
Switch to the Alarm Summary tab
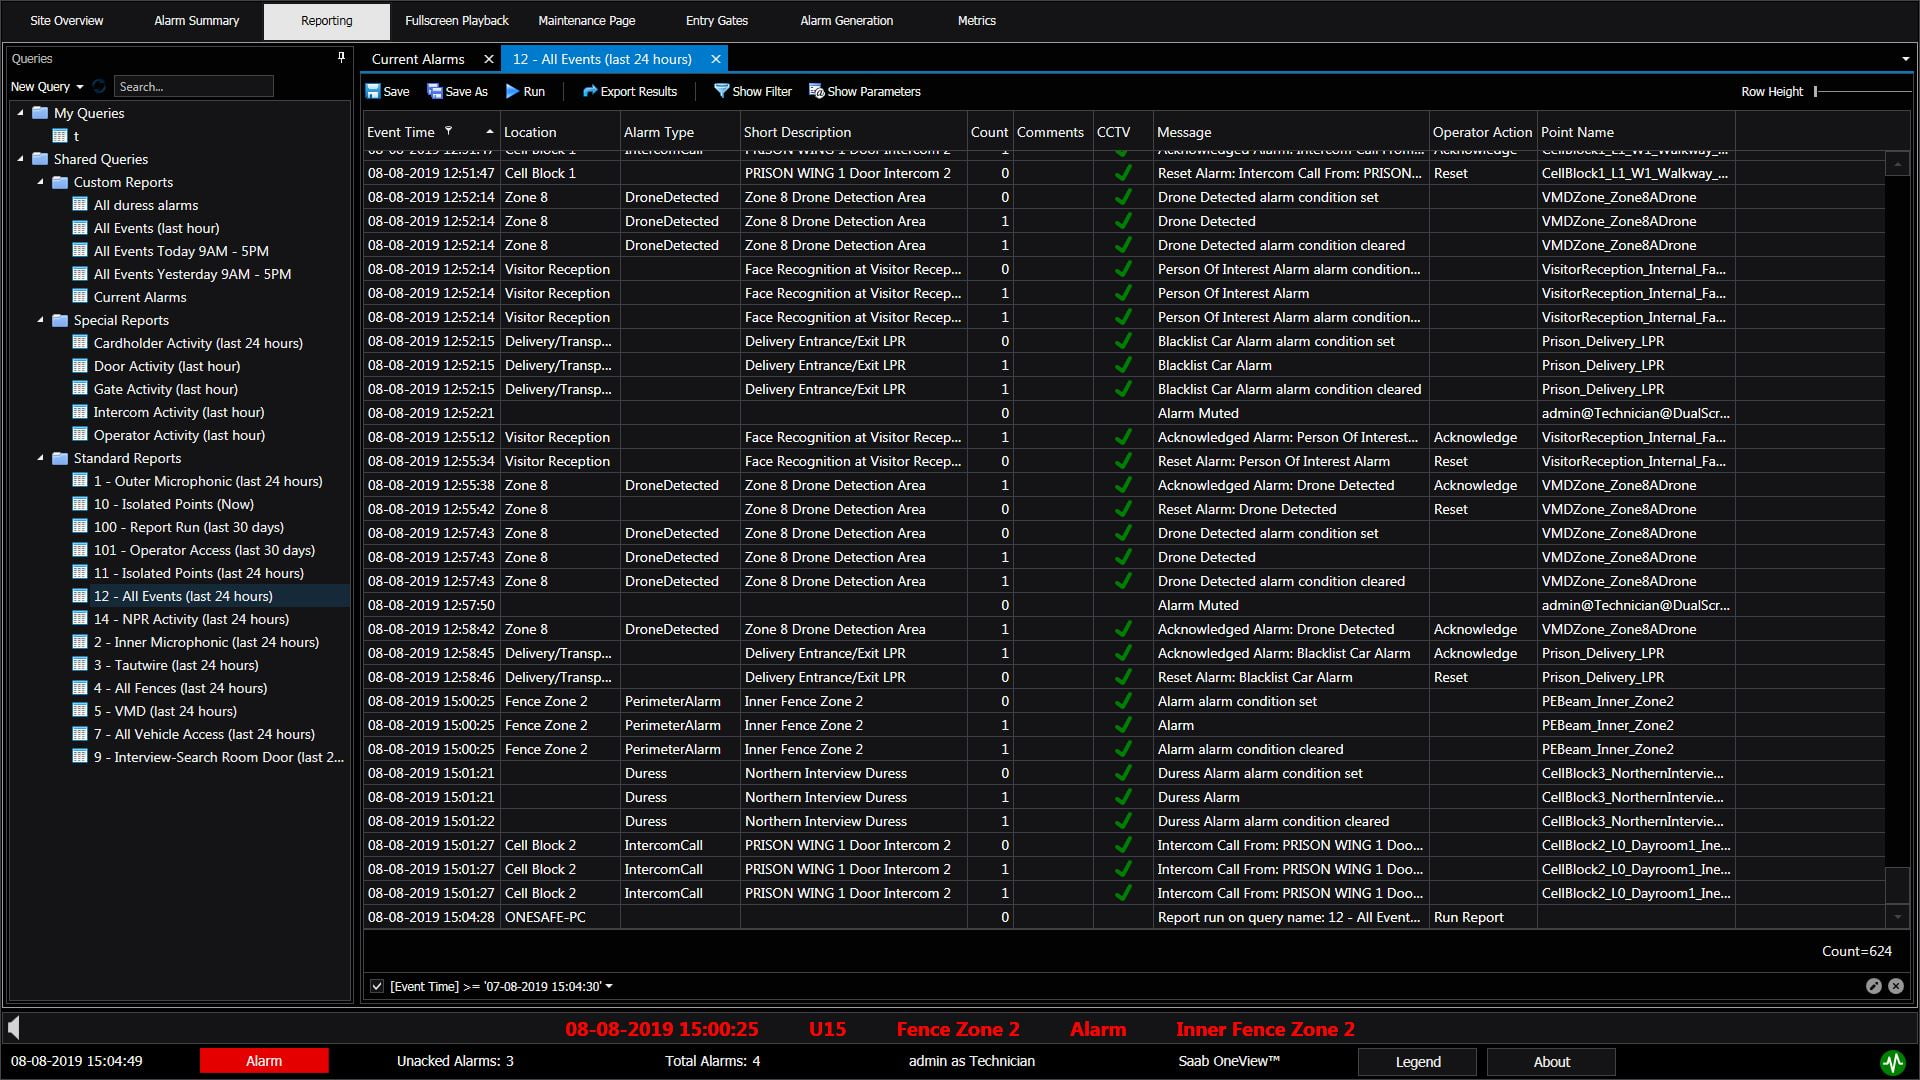click(196, 20)
